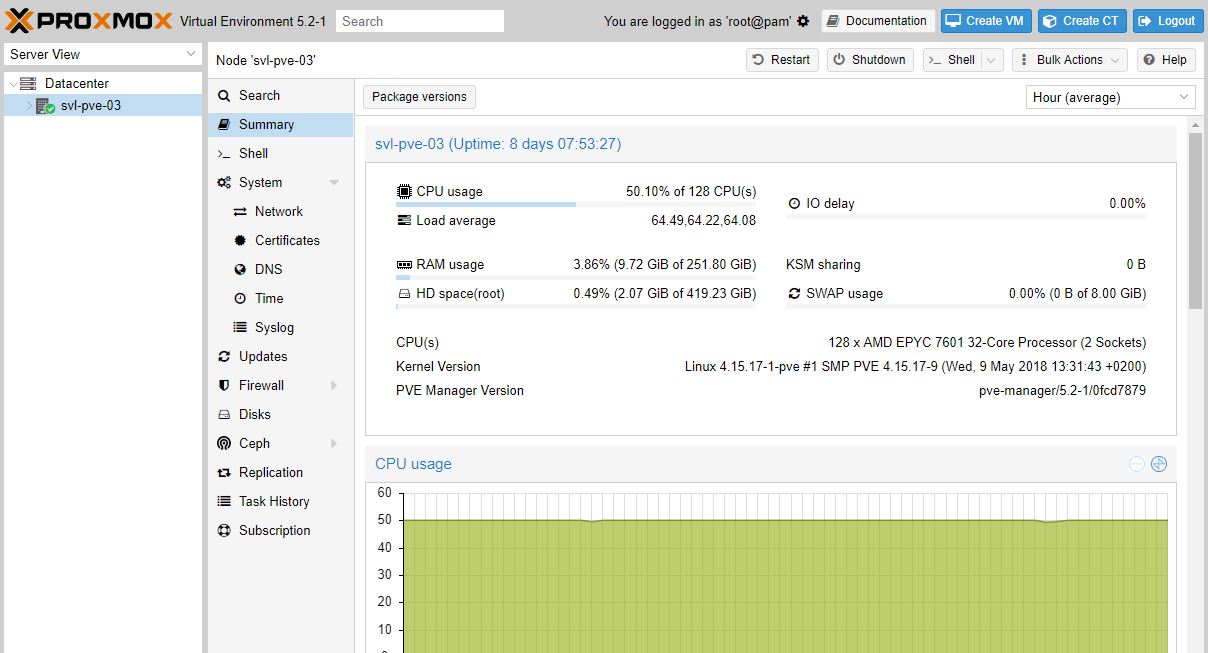Open the Summary menu item
Viewport: 1208px width, 653px height.
280,125
